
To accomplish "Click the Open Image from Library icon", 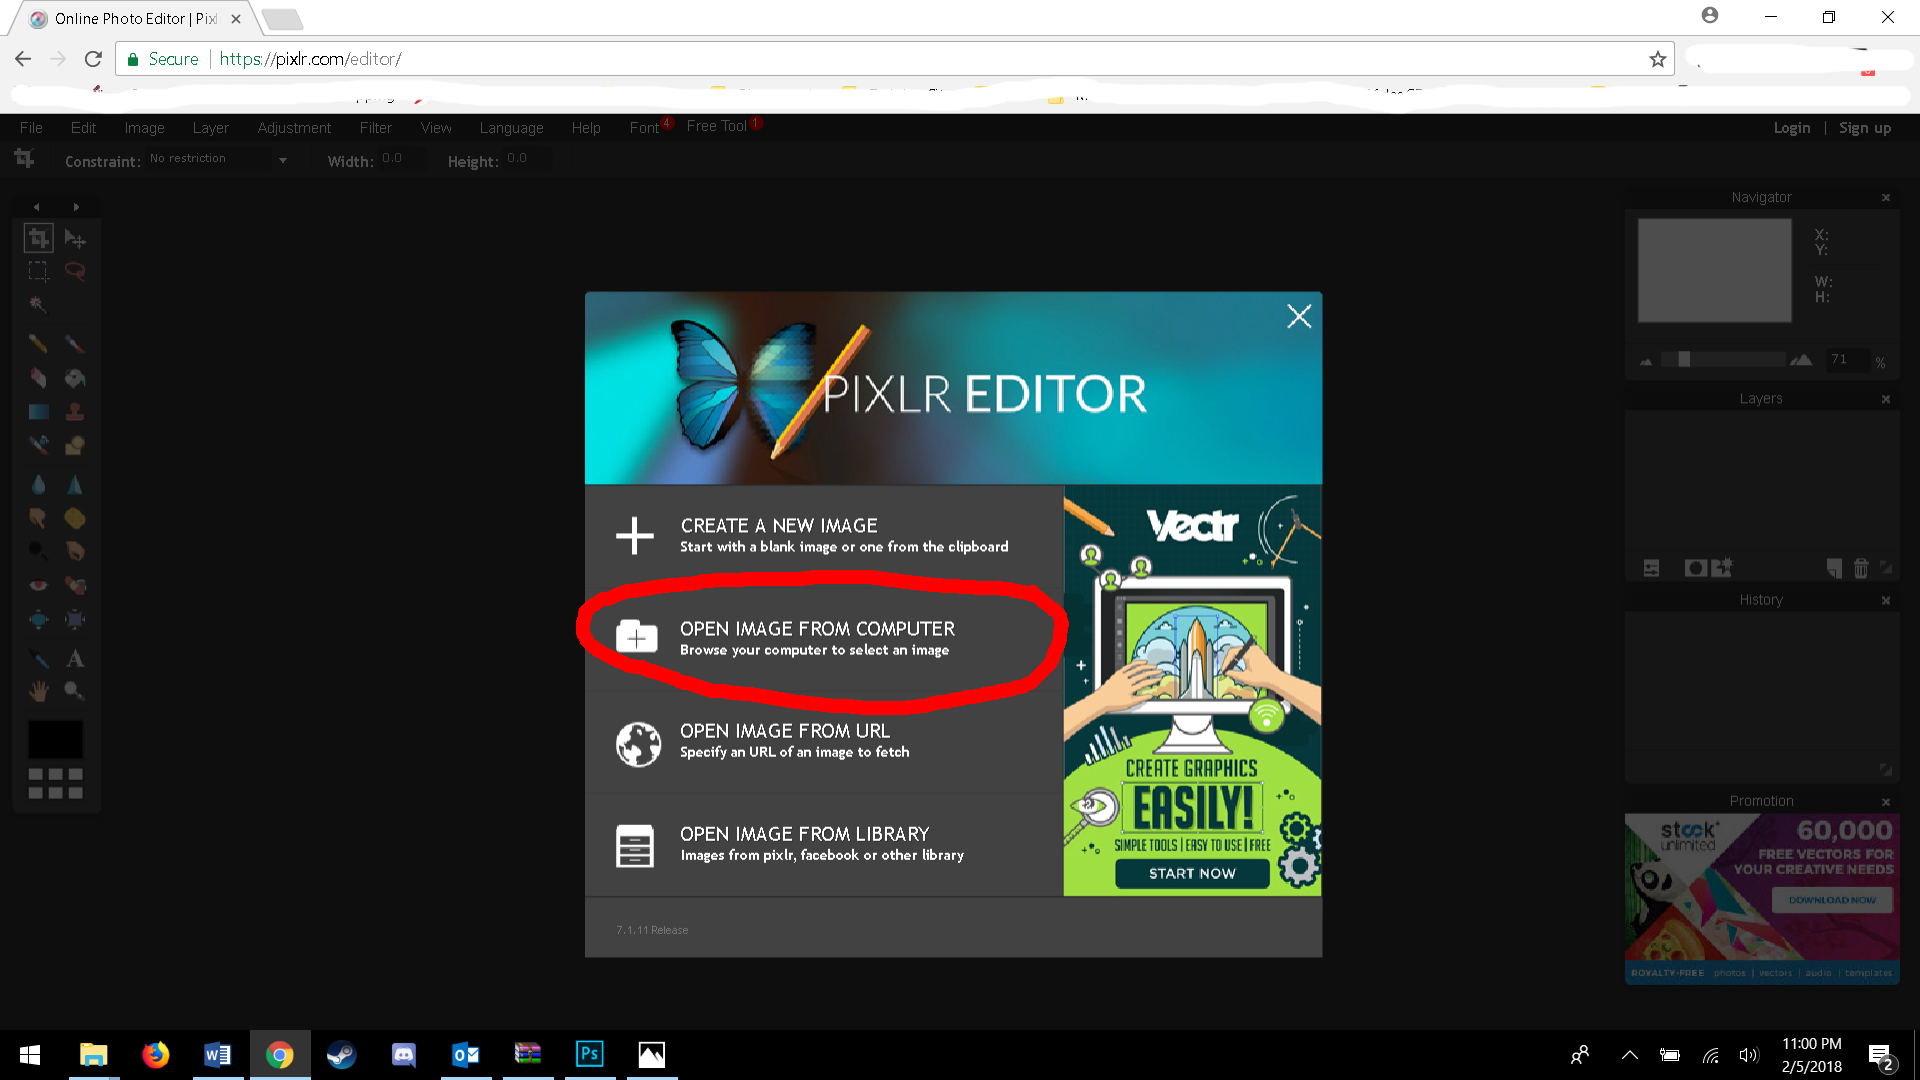I will click(635, 846).
